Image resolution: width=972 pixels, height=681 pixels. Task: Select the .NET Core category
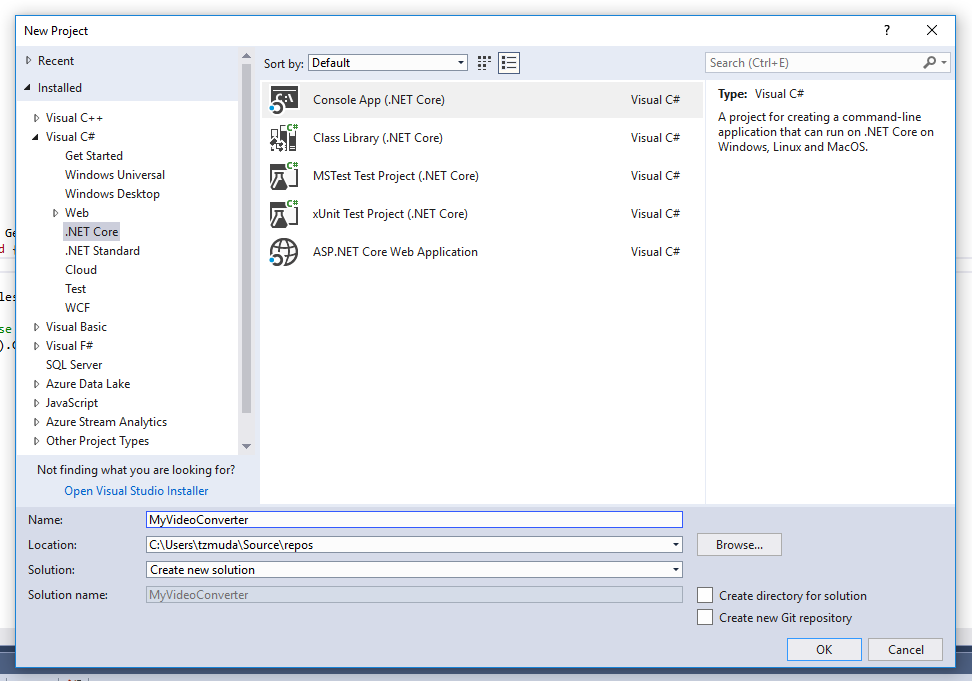(92, 232)
